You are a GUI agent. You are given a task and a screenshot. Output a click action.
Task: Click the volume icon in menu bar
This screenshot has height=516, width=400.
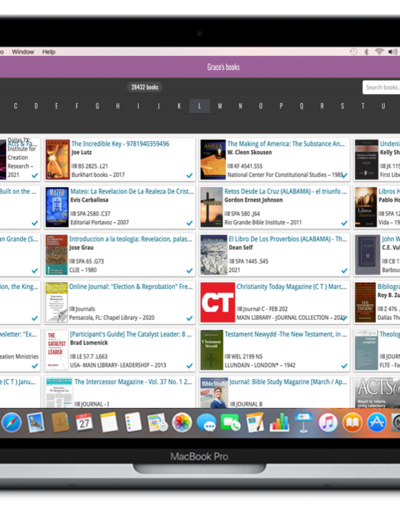393,52
